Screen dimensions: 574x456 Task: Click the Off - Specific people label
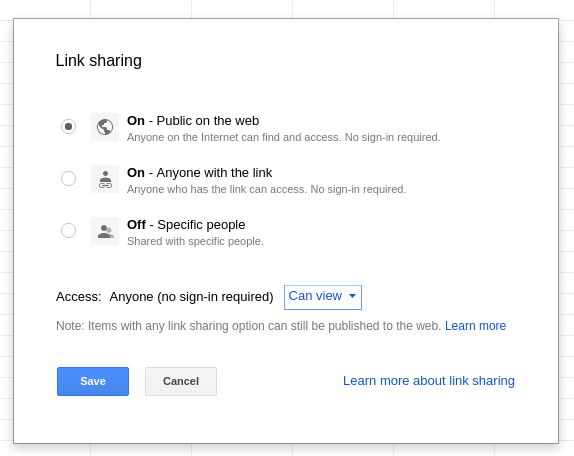[x=186, y=225]
